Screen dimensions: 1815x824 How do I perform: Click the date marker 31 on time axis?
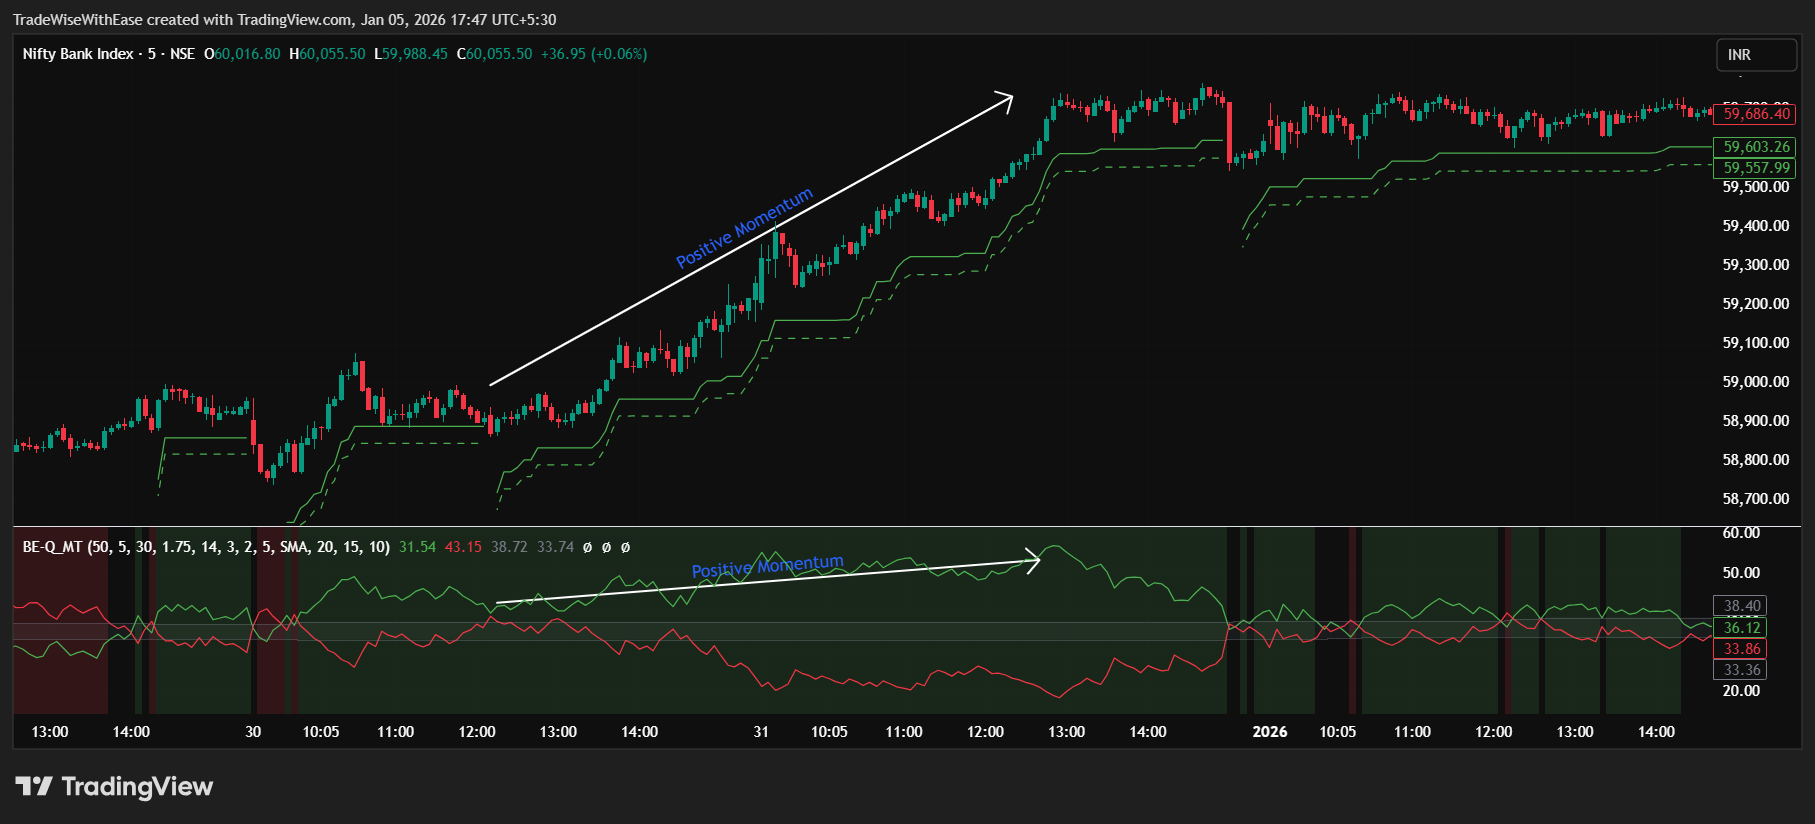coord(761,732)
